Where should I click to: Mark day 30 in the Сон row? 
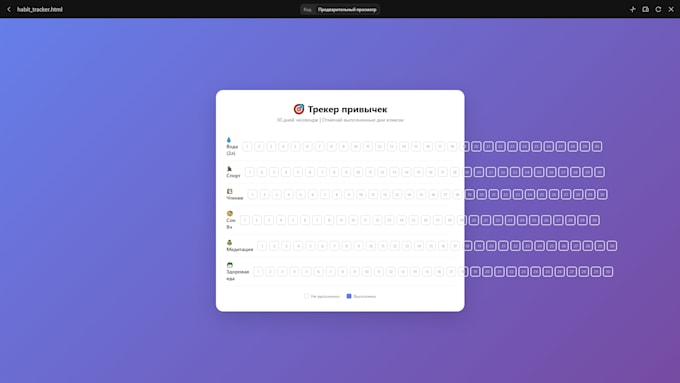(595, 220)
